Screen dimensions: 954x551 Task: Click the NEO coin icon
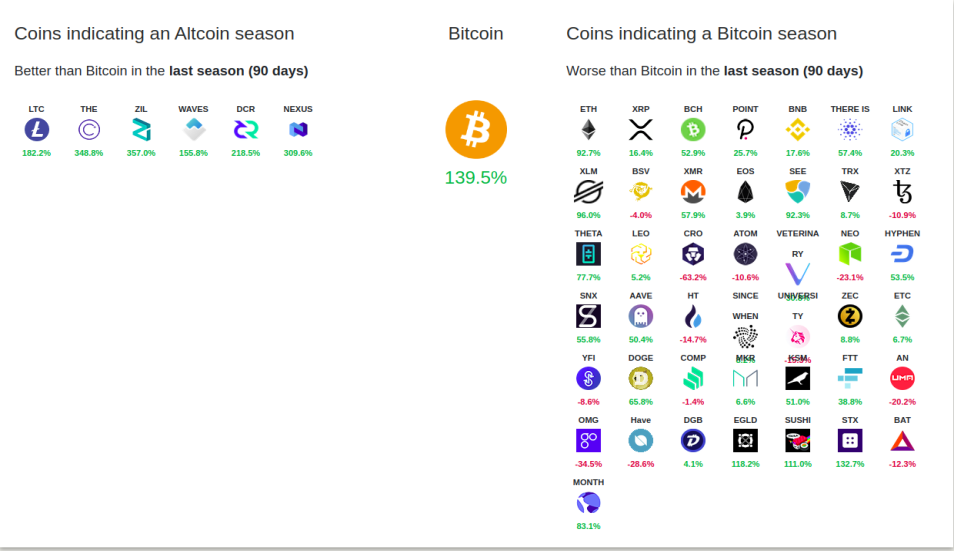850,254
